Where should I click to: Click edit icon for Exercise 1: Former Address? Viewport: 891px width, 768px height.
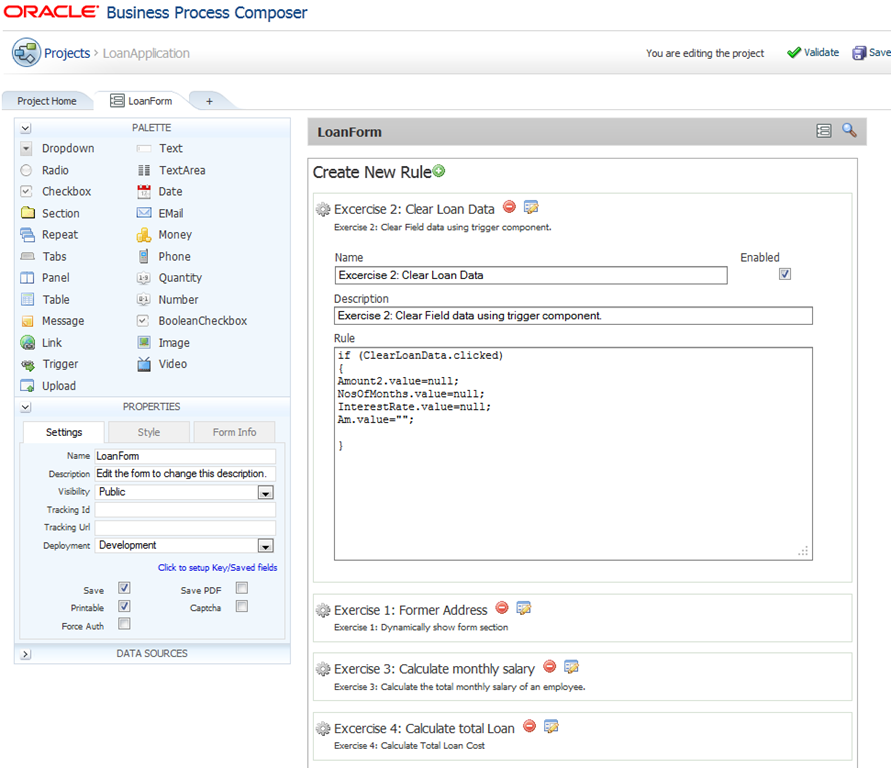pyautogui.click(x=523, y=608)
